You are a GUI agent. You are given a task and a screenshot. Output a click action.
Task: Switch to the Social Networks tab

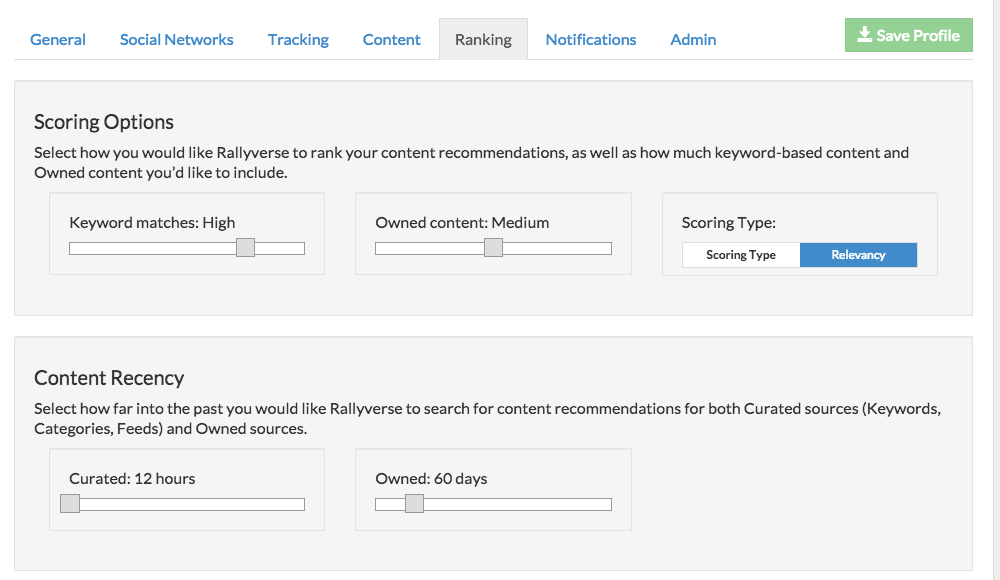pos(176,40)
